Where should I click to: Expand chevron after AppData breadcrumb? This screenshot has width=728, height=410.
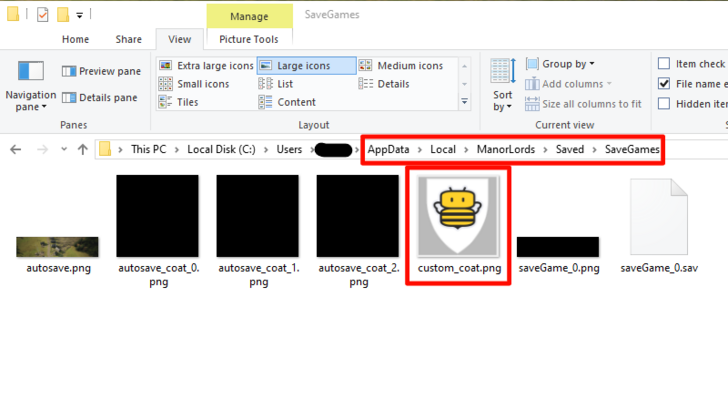[x=420, y=150]
